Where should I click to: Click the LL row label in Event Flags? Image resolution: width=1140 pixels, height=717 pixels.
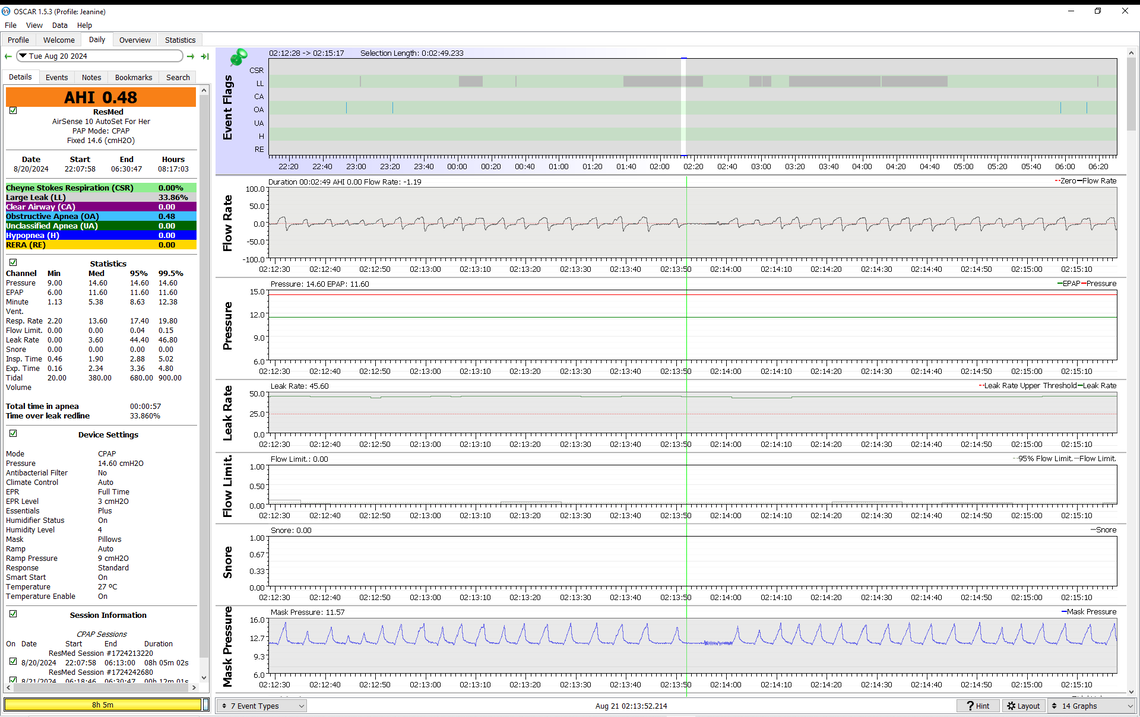tap(260, 84)
